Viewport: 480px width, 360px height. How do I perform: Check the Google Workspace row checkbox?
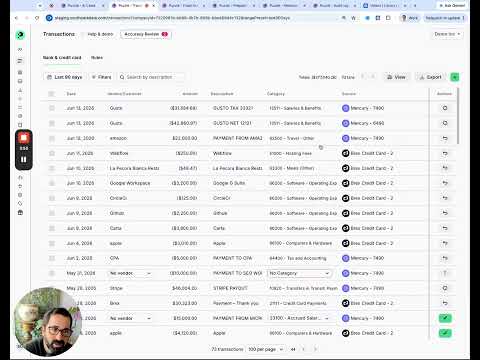coord(52,183)
